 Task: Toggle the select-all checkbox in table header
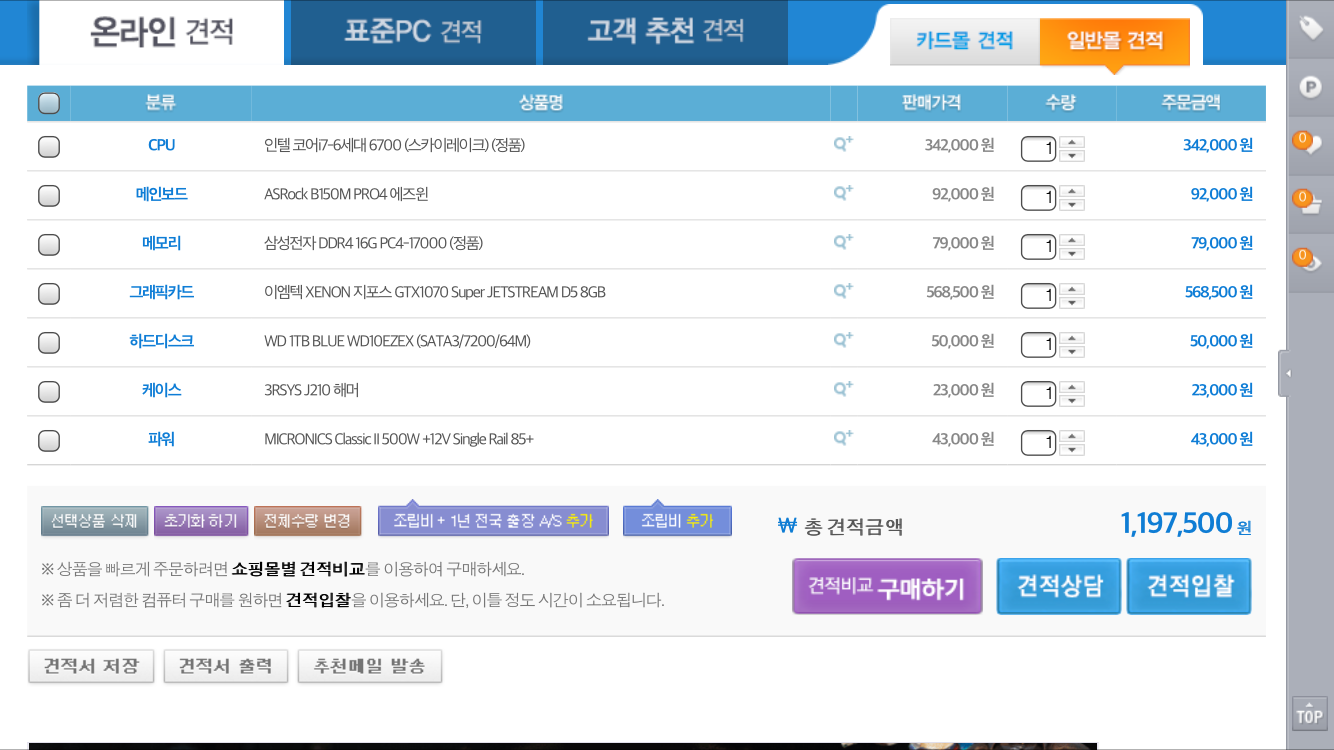[49, 103]
